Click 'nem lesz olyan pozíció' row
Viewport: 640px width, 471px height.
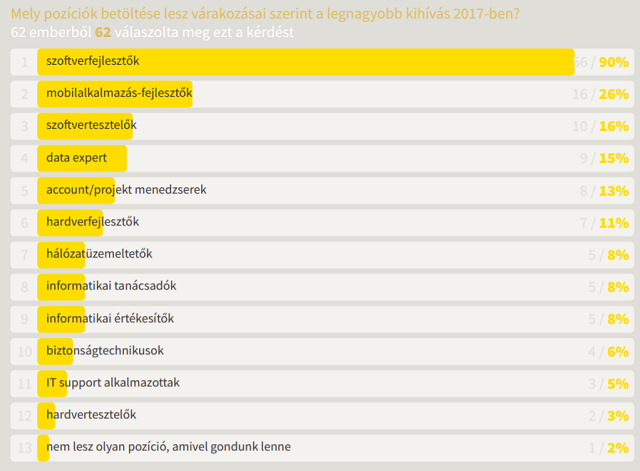[322, 448]
